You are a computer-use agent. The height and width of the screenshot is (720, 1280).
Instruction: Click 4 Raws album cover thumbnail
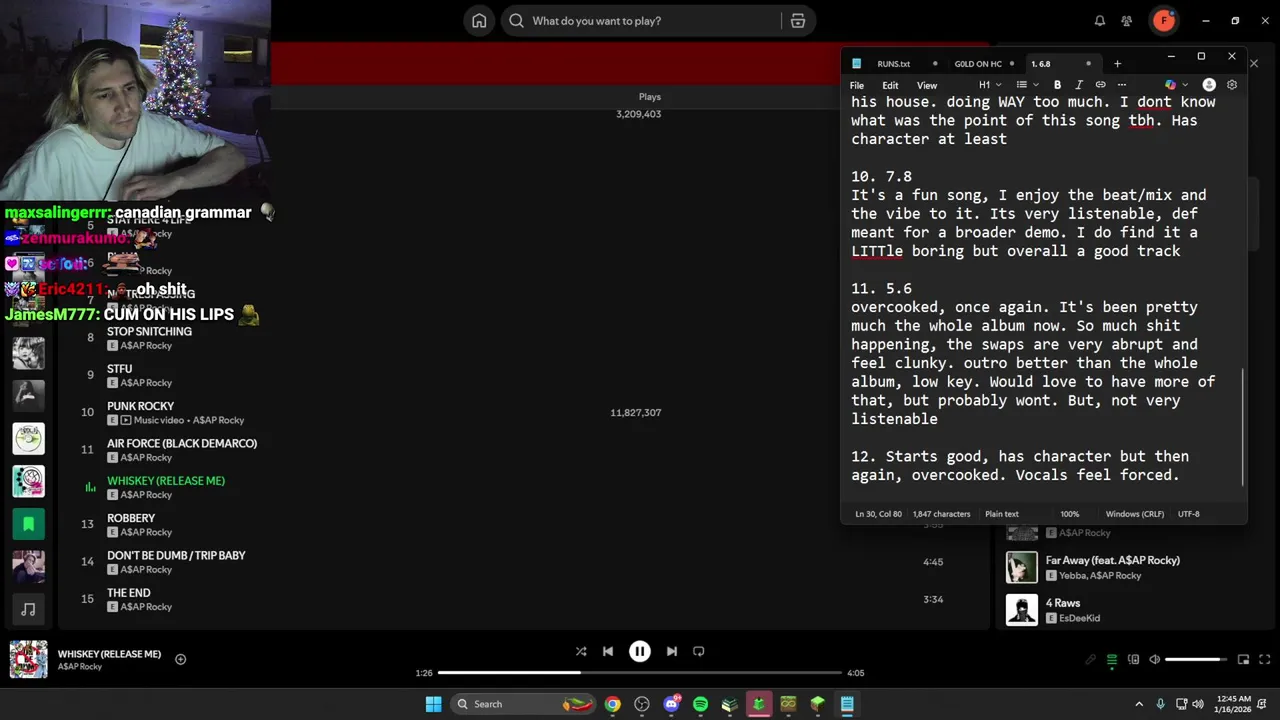click(1022, 610)
